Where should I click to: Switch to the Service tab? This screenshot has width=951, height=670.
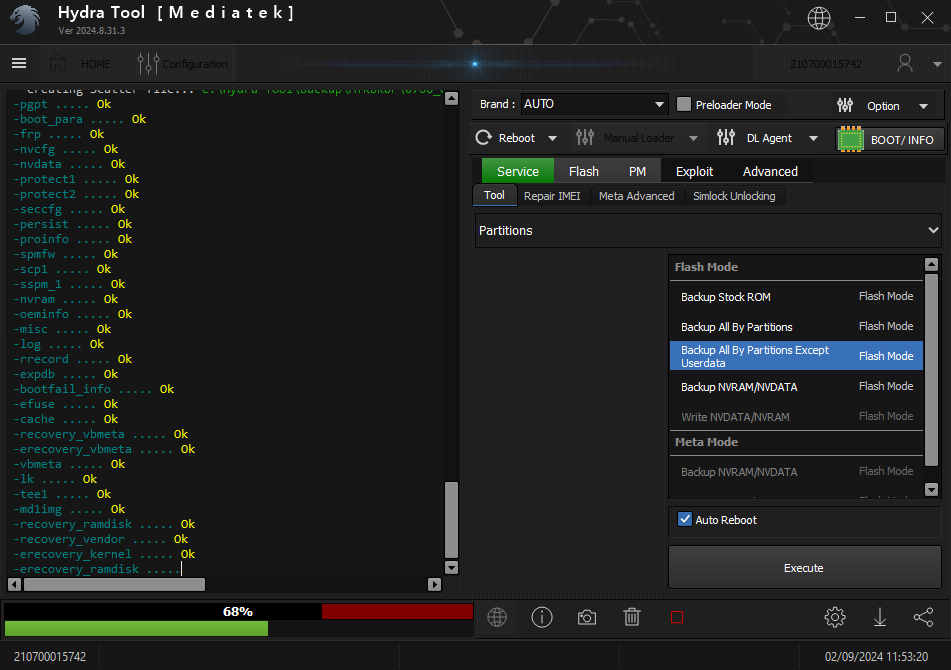[x=518, y=171]
